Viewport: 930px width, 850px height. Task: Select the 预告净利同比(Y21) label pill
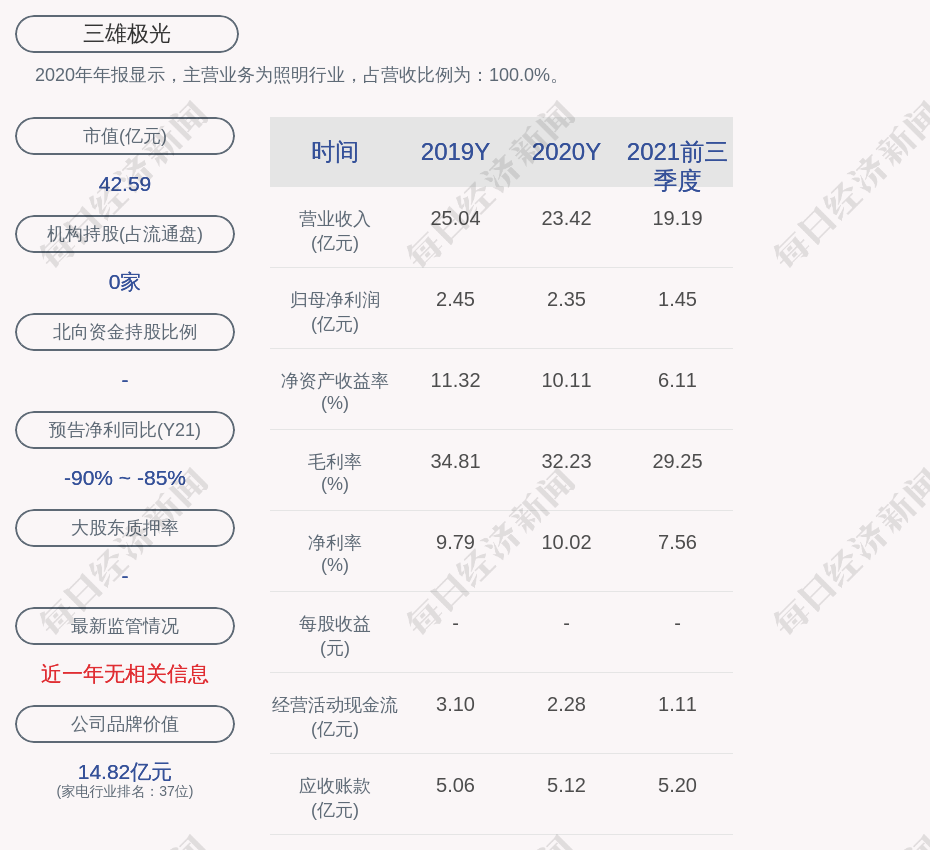click(125, 429)
